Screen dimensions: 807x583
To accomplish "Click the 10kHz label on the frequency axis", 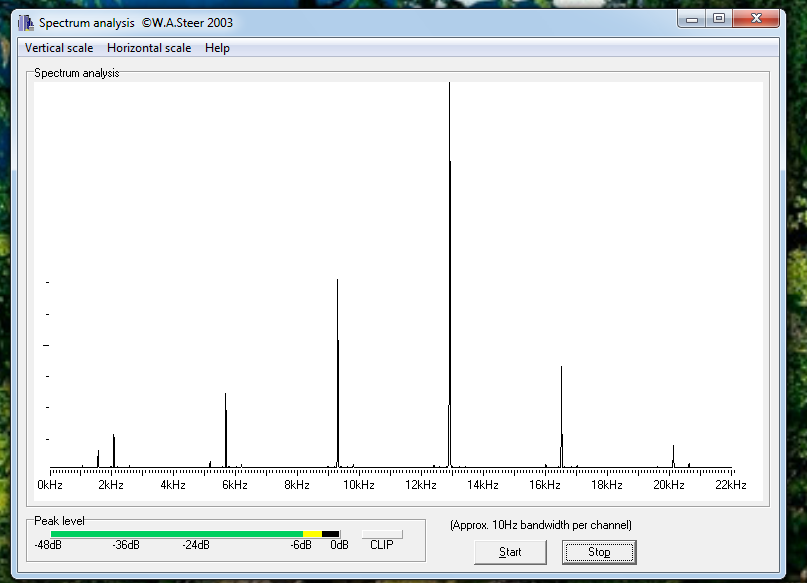I will [x=359, y=485].
